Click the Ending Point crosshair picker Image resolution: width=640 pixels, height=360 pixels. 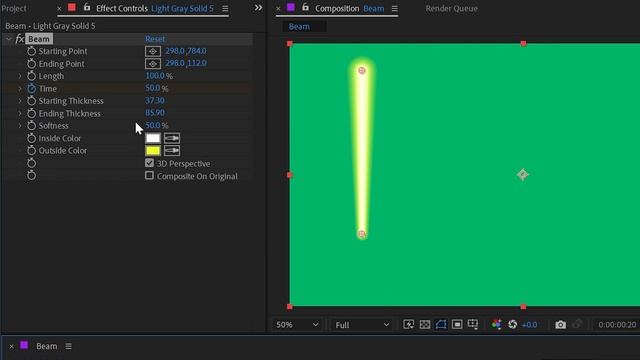click(153, 64)
